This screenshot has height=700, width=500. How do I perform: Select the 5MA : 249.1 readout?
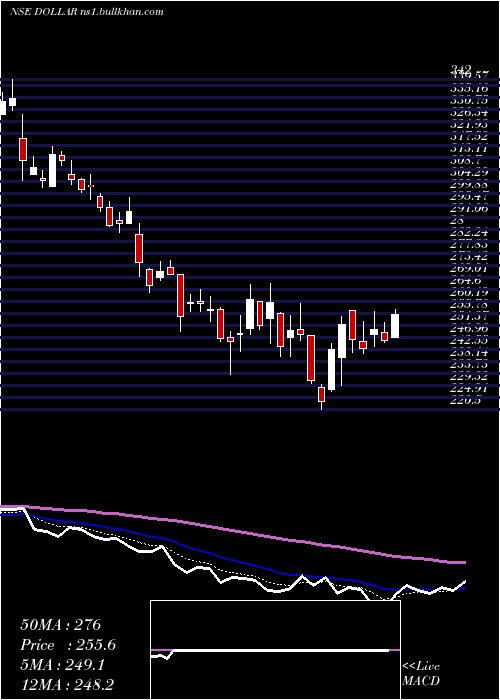point(62,665)
